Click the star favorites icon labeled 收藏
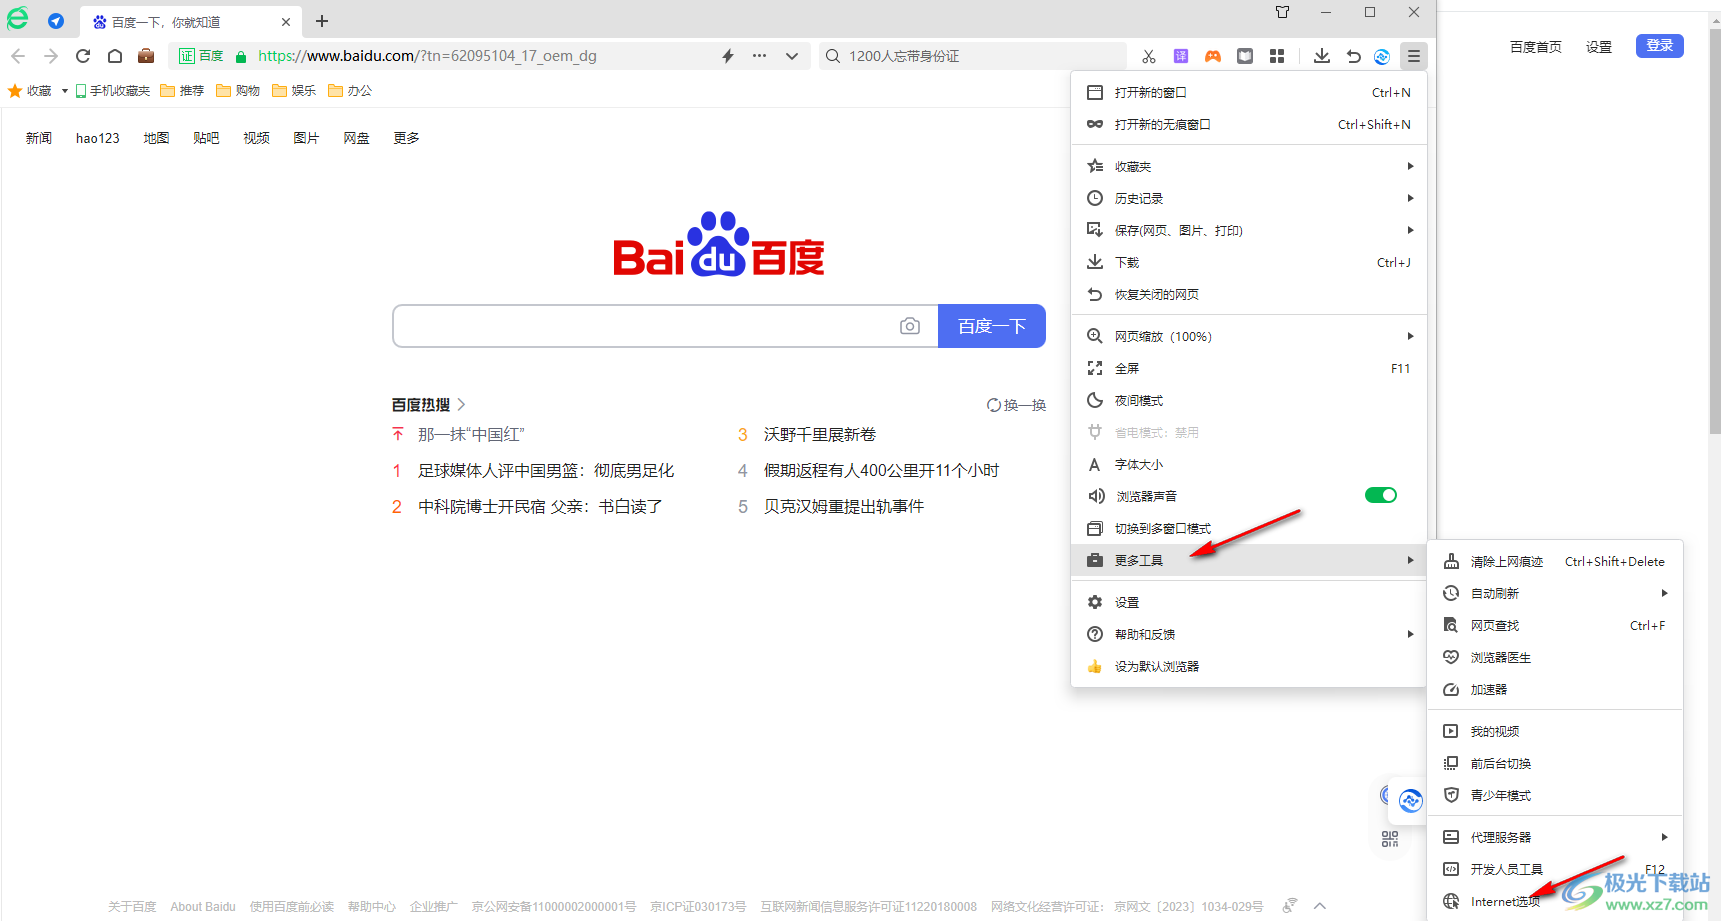Screen dimensions: 1721x921 click(x=30, y=91)
